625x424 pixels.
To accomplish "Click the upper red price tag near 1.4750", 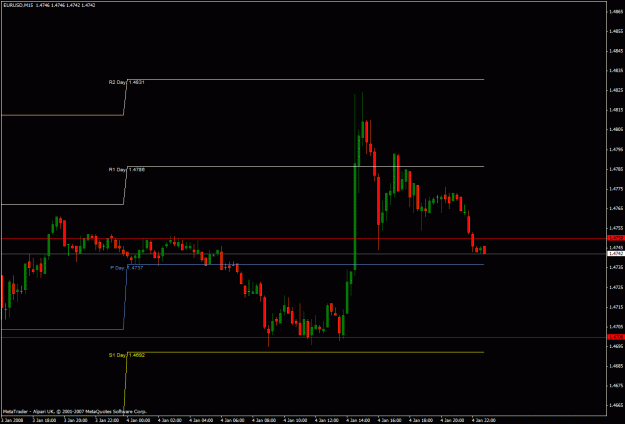I will 615,238.
